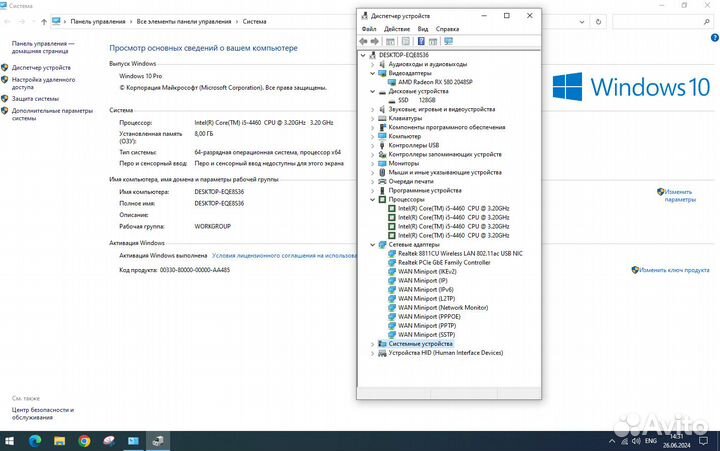The width and height of the screenshot is (720, 451).
Task: Show hidden tray icons chevron
Action: coord(612,441)
